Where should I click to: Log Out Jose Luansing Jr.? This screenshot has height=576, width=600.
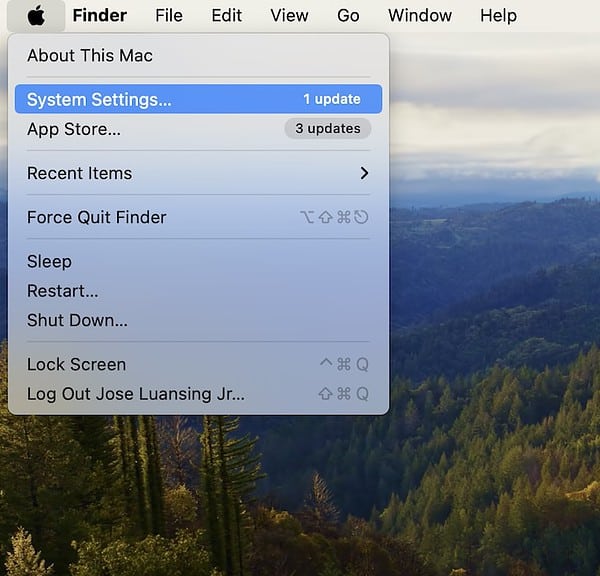click(135, 393)
